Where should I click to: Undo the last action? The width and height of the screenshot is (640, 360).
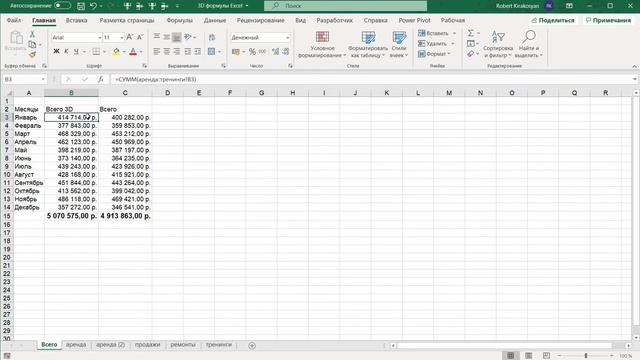pos(93,6)
